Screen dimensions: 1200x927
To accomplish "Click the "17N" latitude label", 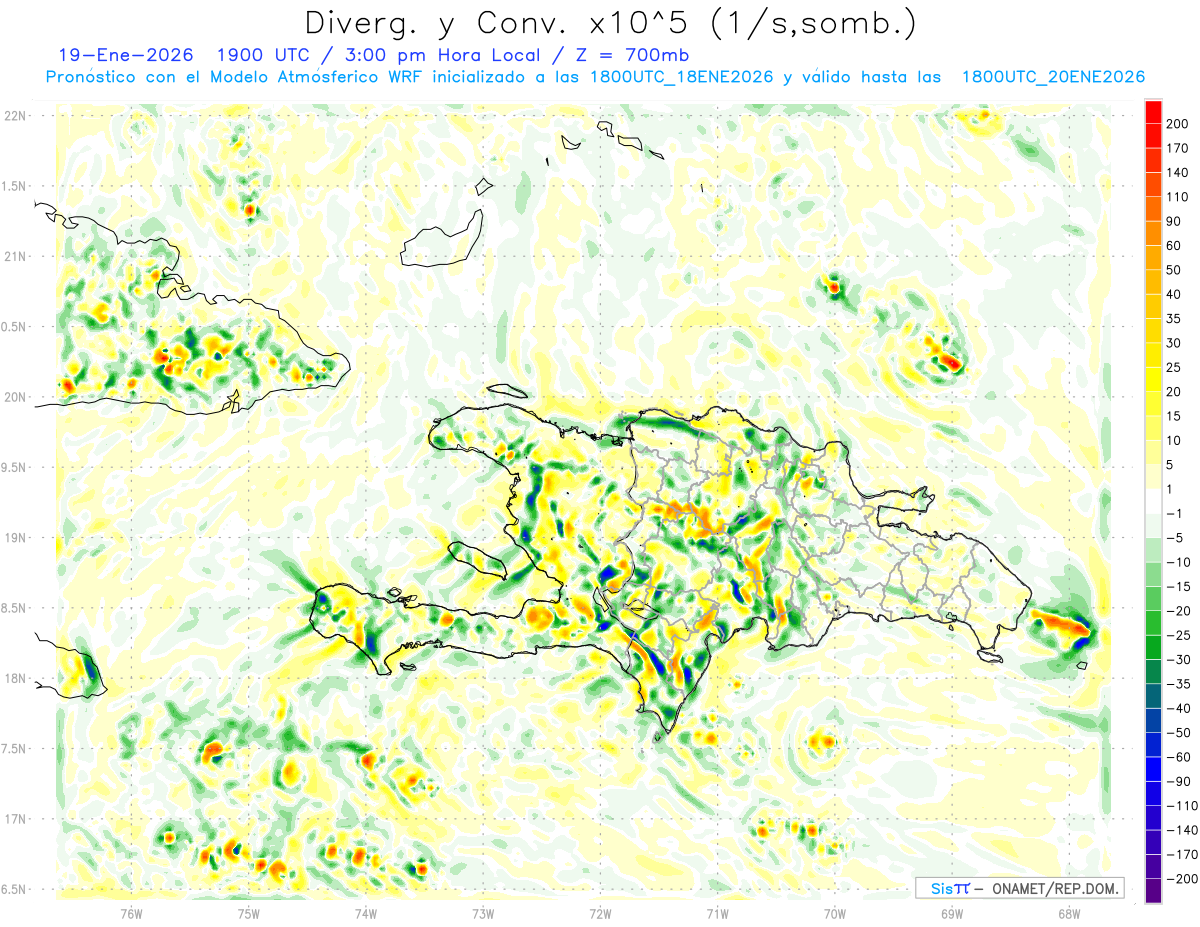I will coord(15,819).
